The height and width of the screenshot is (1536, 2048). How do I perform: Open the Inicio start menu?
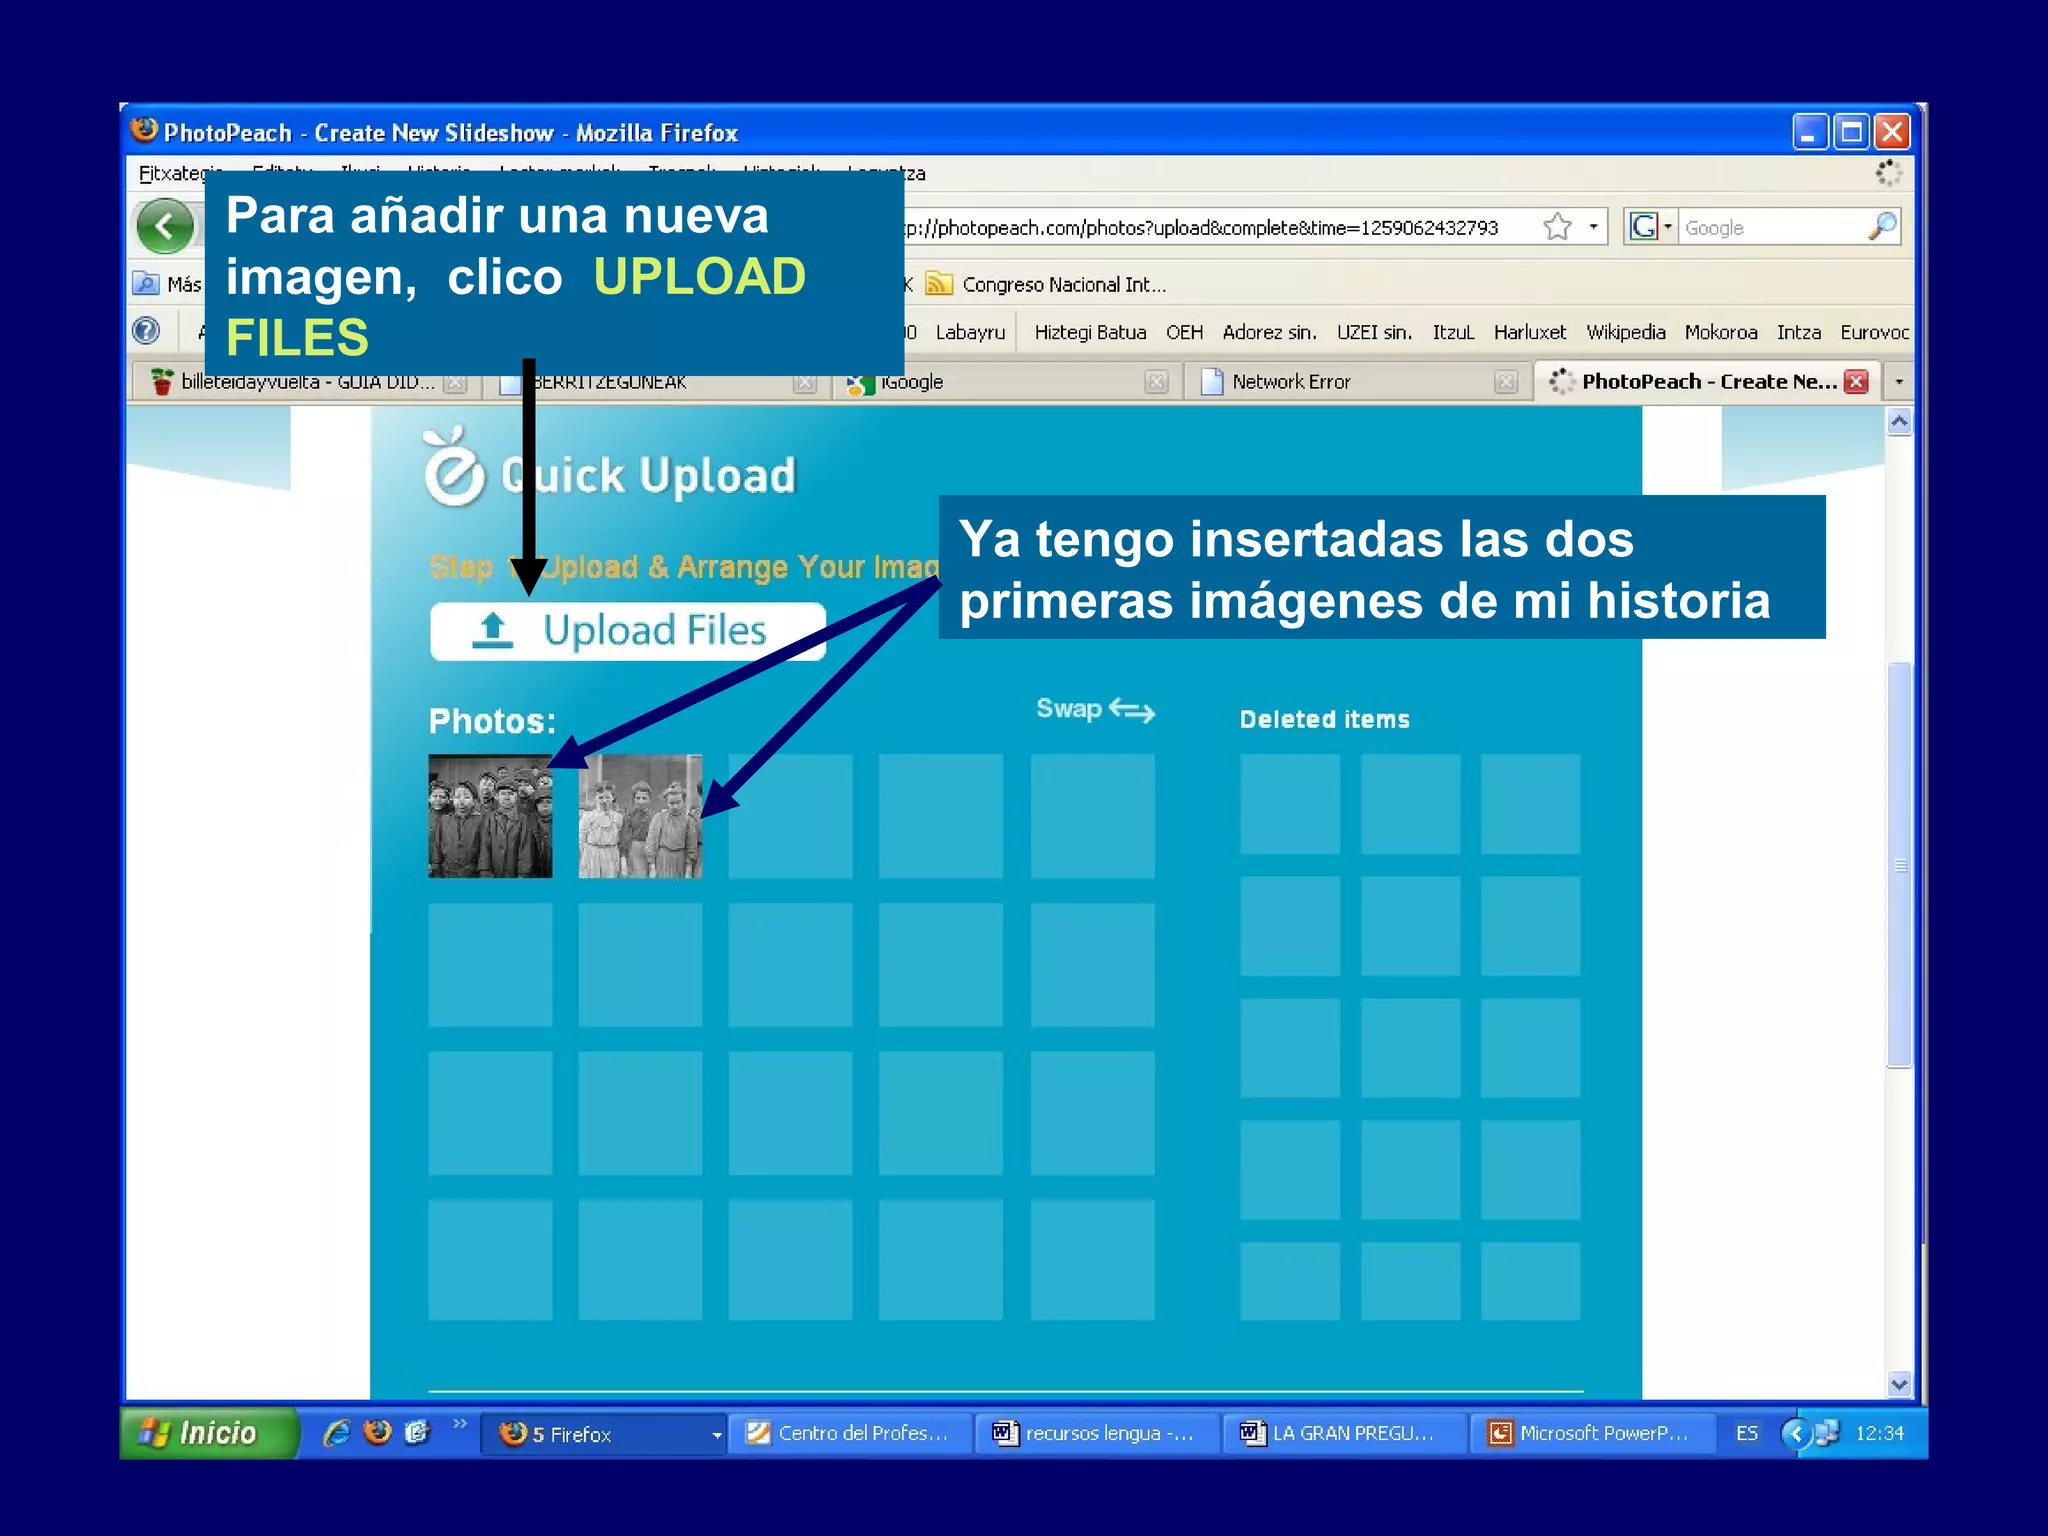208,1433
